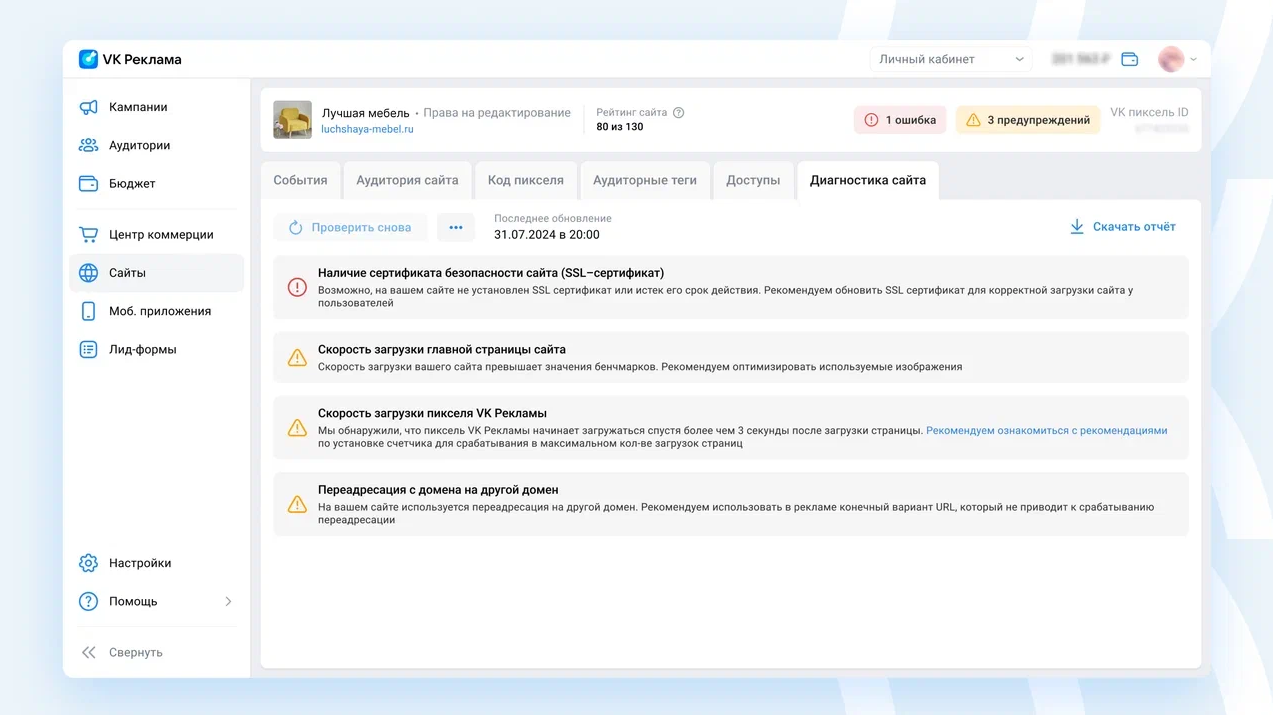The height and width of the screenshot is (715, 1273).
Task: Select the Моб. приложения phone icon
Action: click(88, 311)
